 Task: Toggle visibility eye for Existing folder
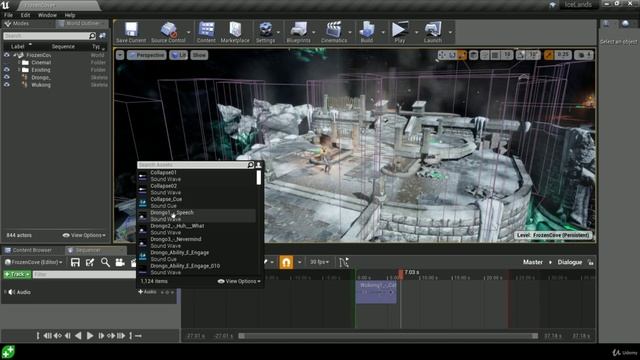click(7, 70)
